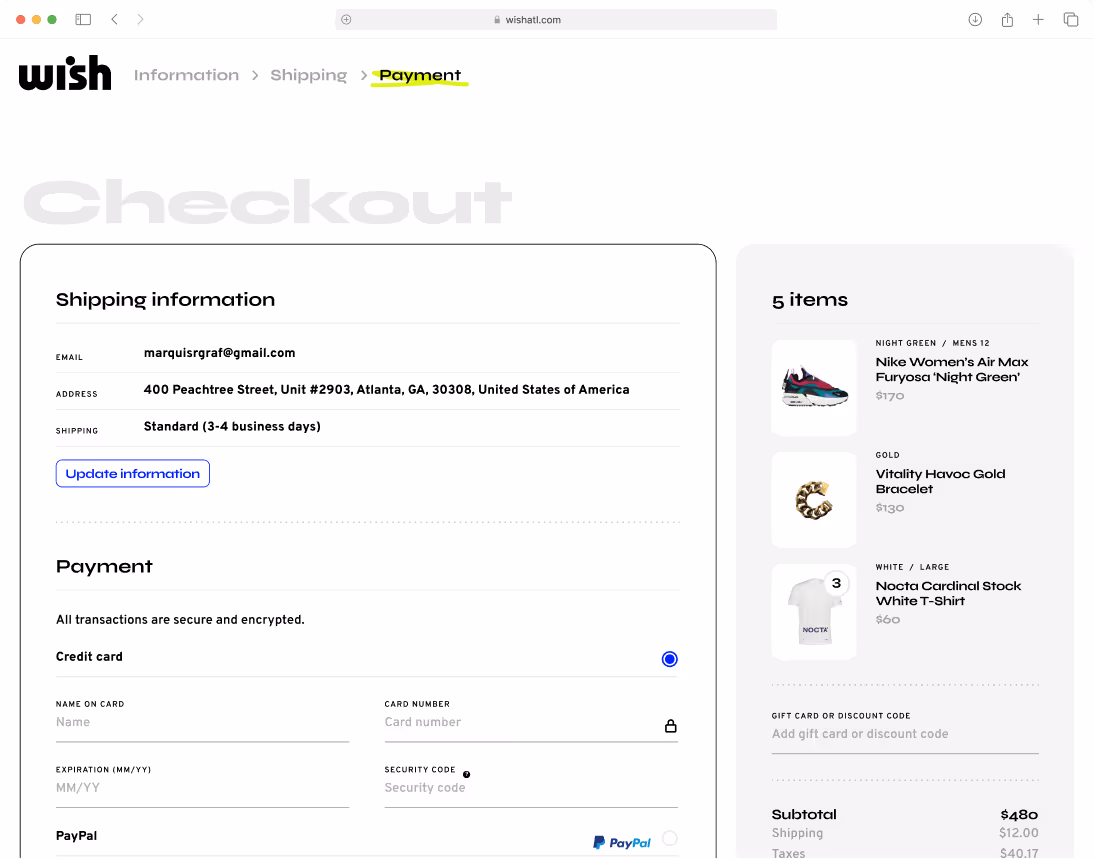Open the white T-shirt thumbnail
The image size is (1094, 859).
pyautogui.click(x=814, y=612)
